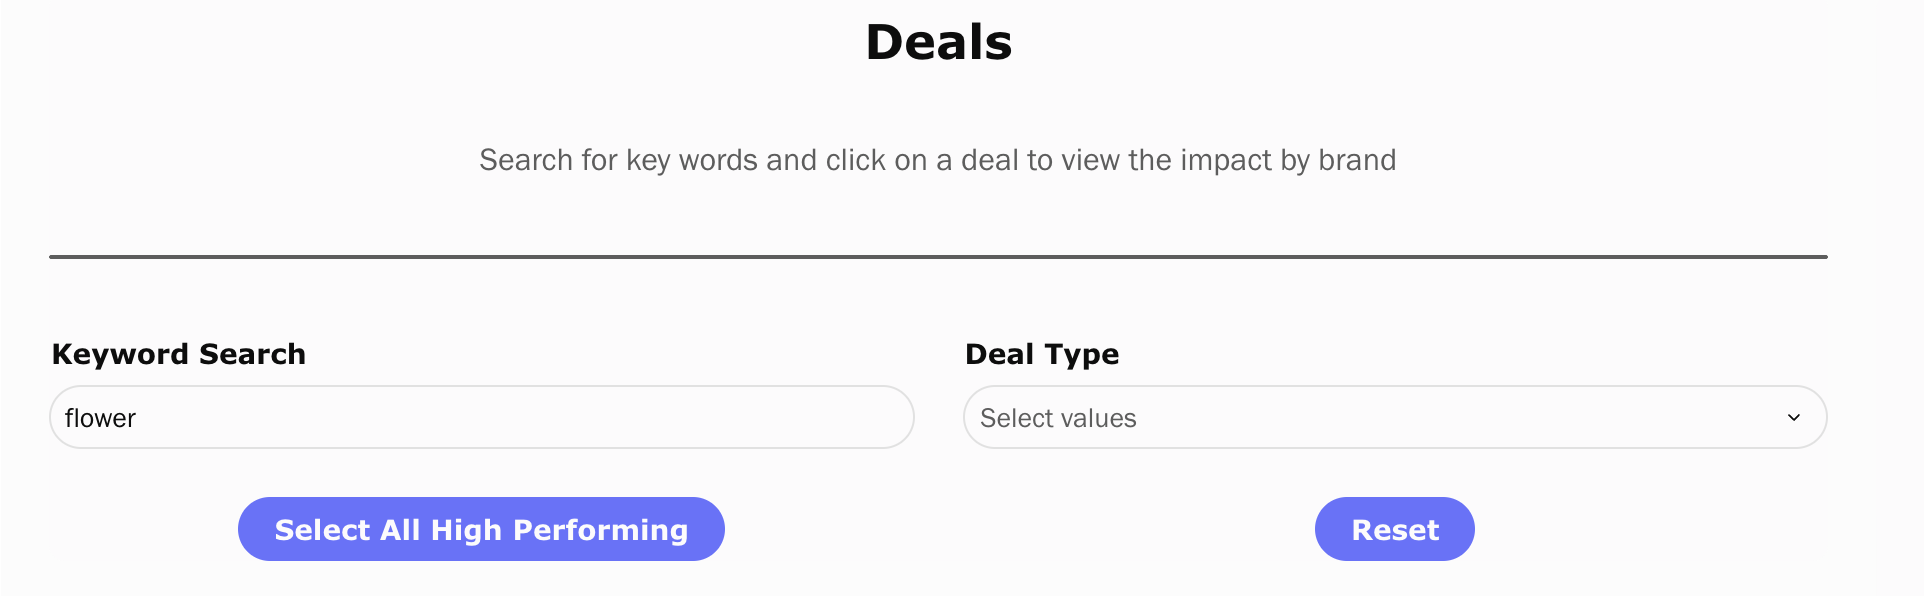Click the search instructions subtitle text
Image resolution: width=1924 pixels, height=596 pixels.
(x=937, y=160)
